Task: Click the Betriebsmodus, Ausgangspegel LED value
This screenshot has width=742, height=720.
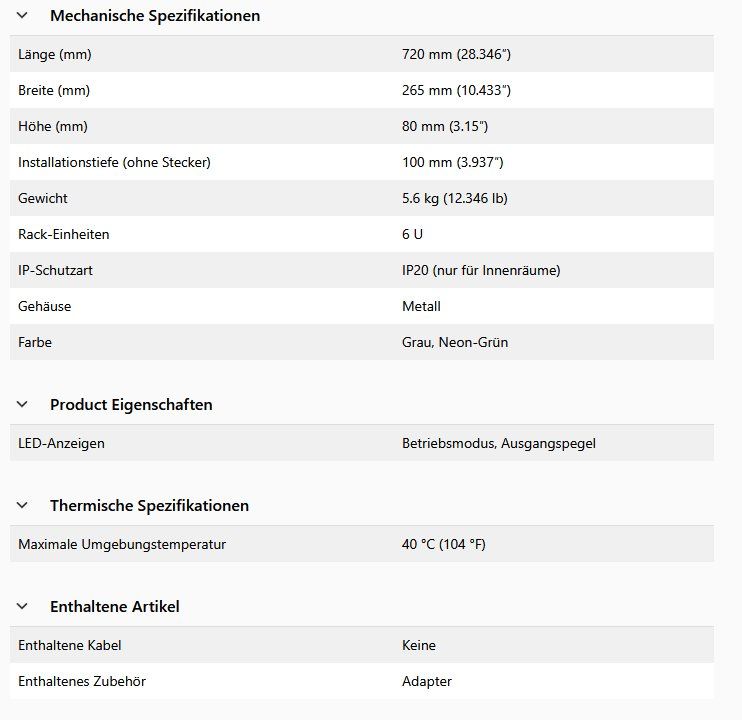Action: click(499, 443)
